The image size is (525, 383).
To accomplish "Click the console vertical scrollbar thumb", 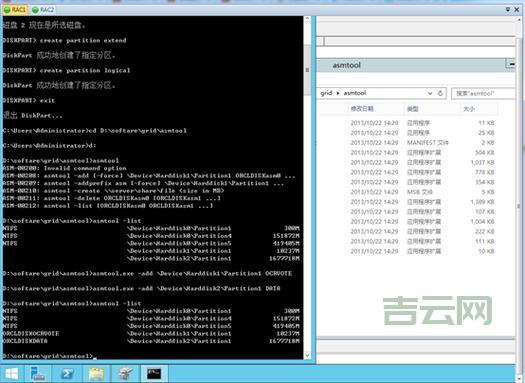I will point(307,70).
